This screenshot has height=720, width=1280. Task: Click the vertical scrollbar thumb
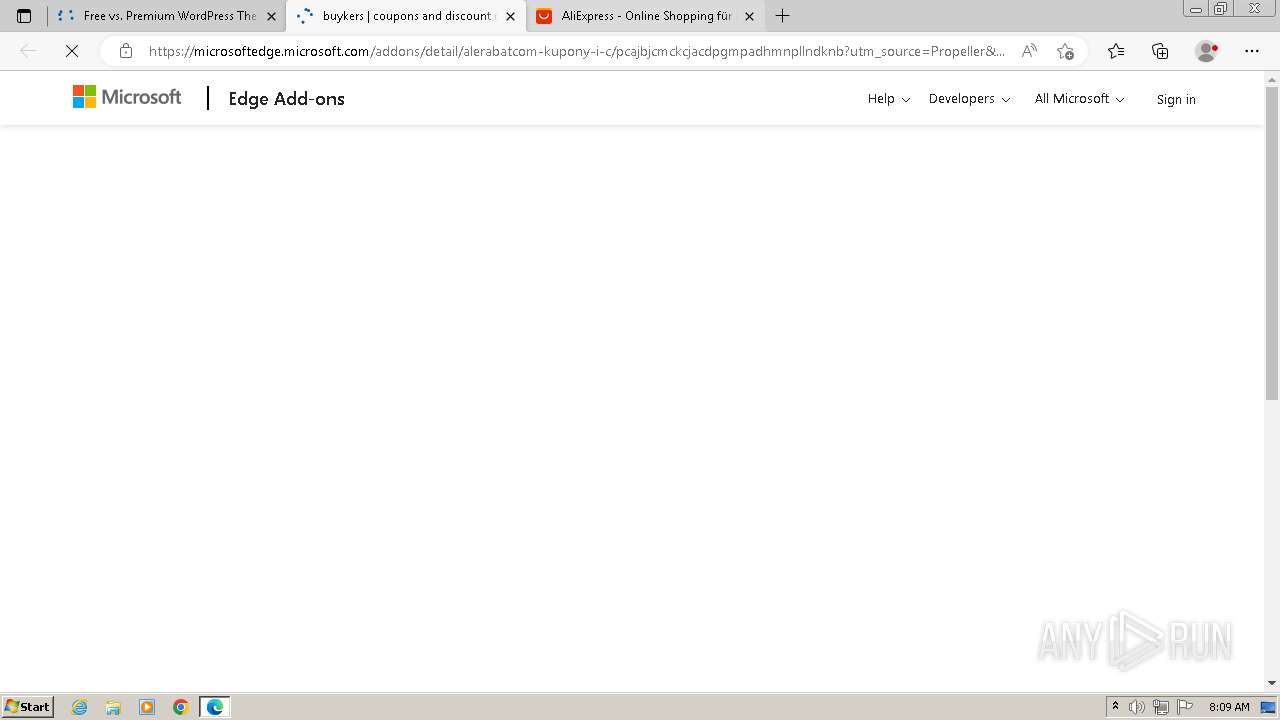1272,242
